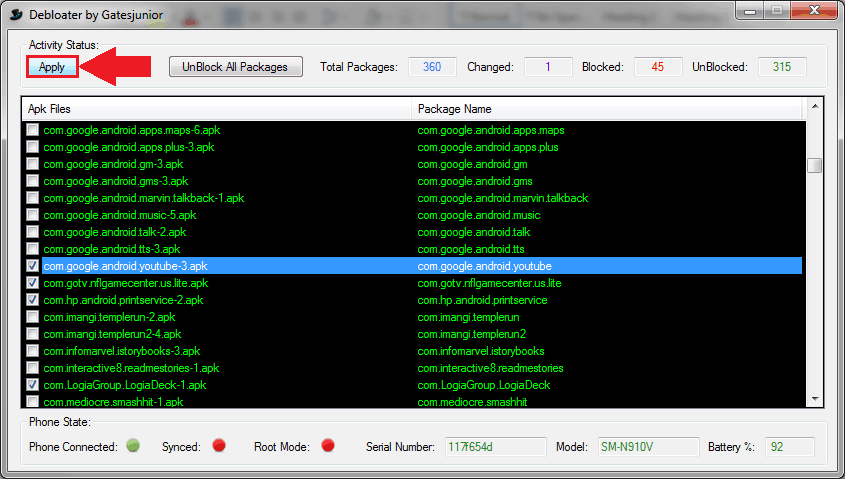Uncheck the com.google.android.youtube-3.apk checkbox
Image resolution: width=845 pixels, height=479 pixels.
coord(33,266)
